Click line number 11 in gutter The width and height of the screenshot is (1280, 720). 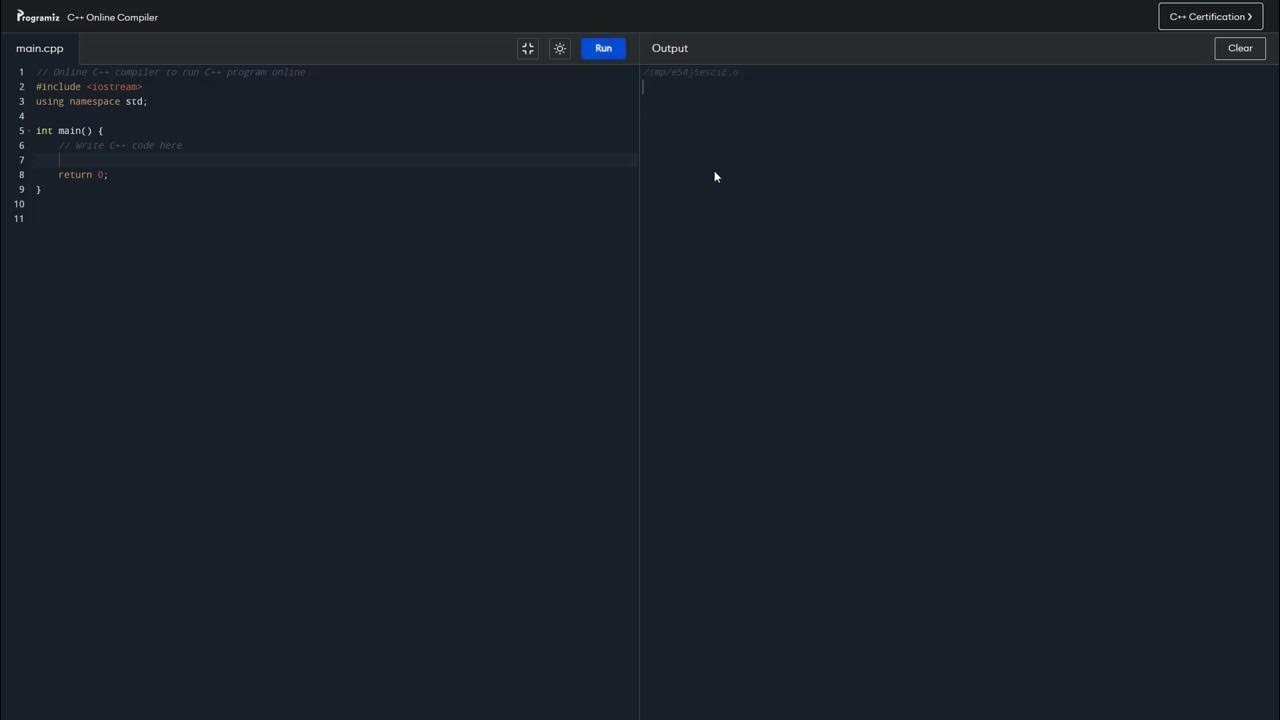point(19,219)
